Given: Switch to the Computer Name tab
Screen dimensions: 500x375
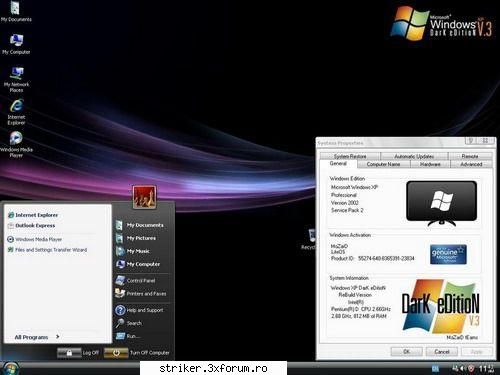Looking at the screenshot, I should click(383, 164).
